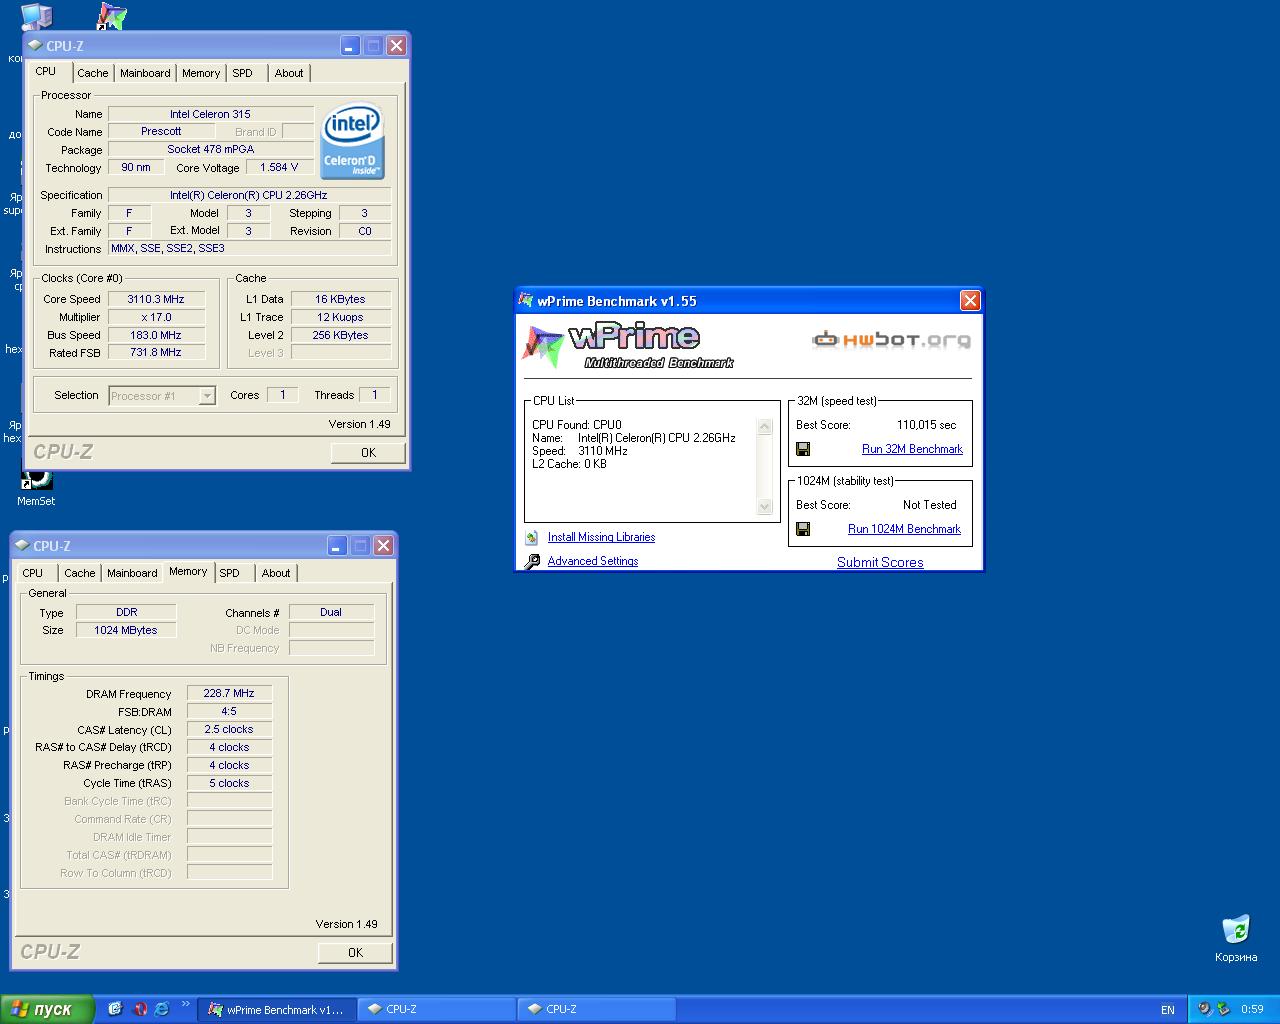The height and width of the screenshot is (1024, 1280).
Task: Open the Install Missing Libraries link
Action: [601, 537]
